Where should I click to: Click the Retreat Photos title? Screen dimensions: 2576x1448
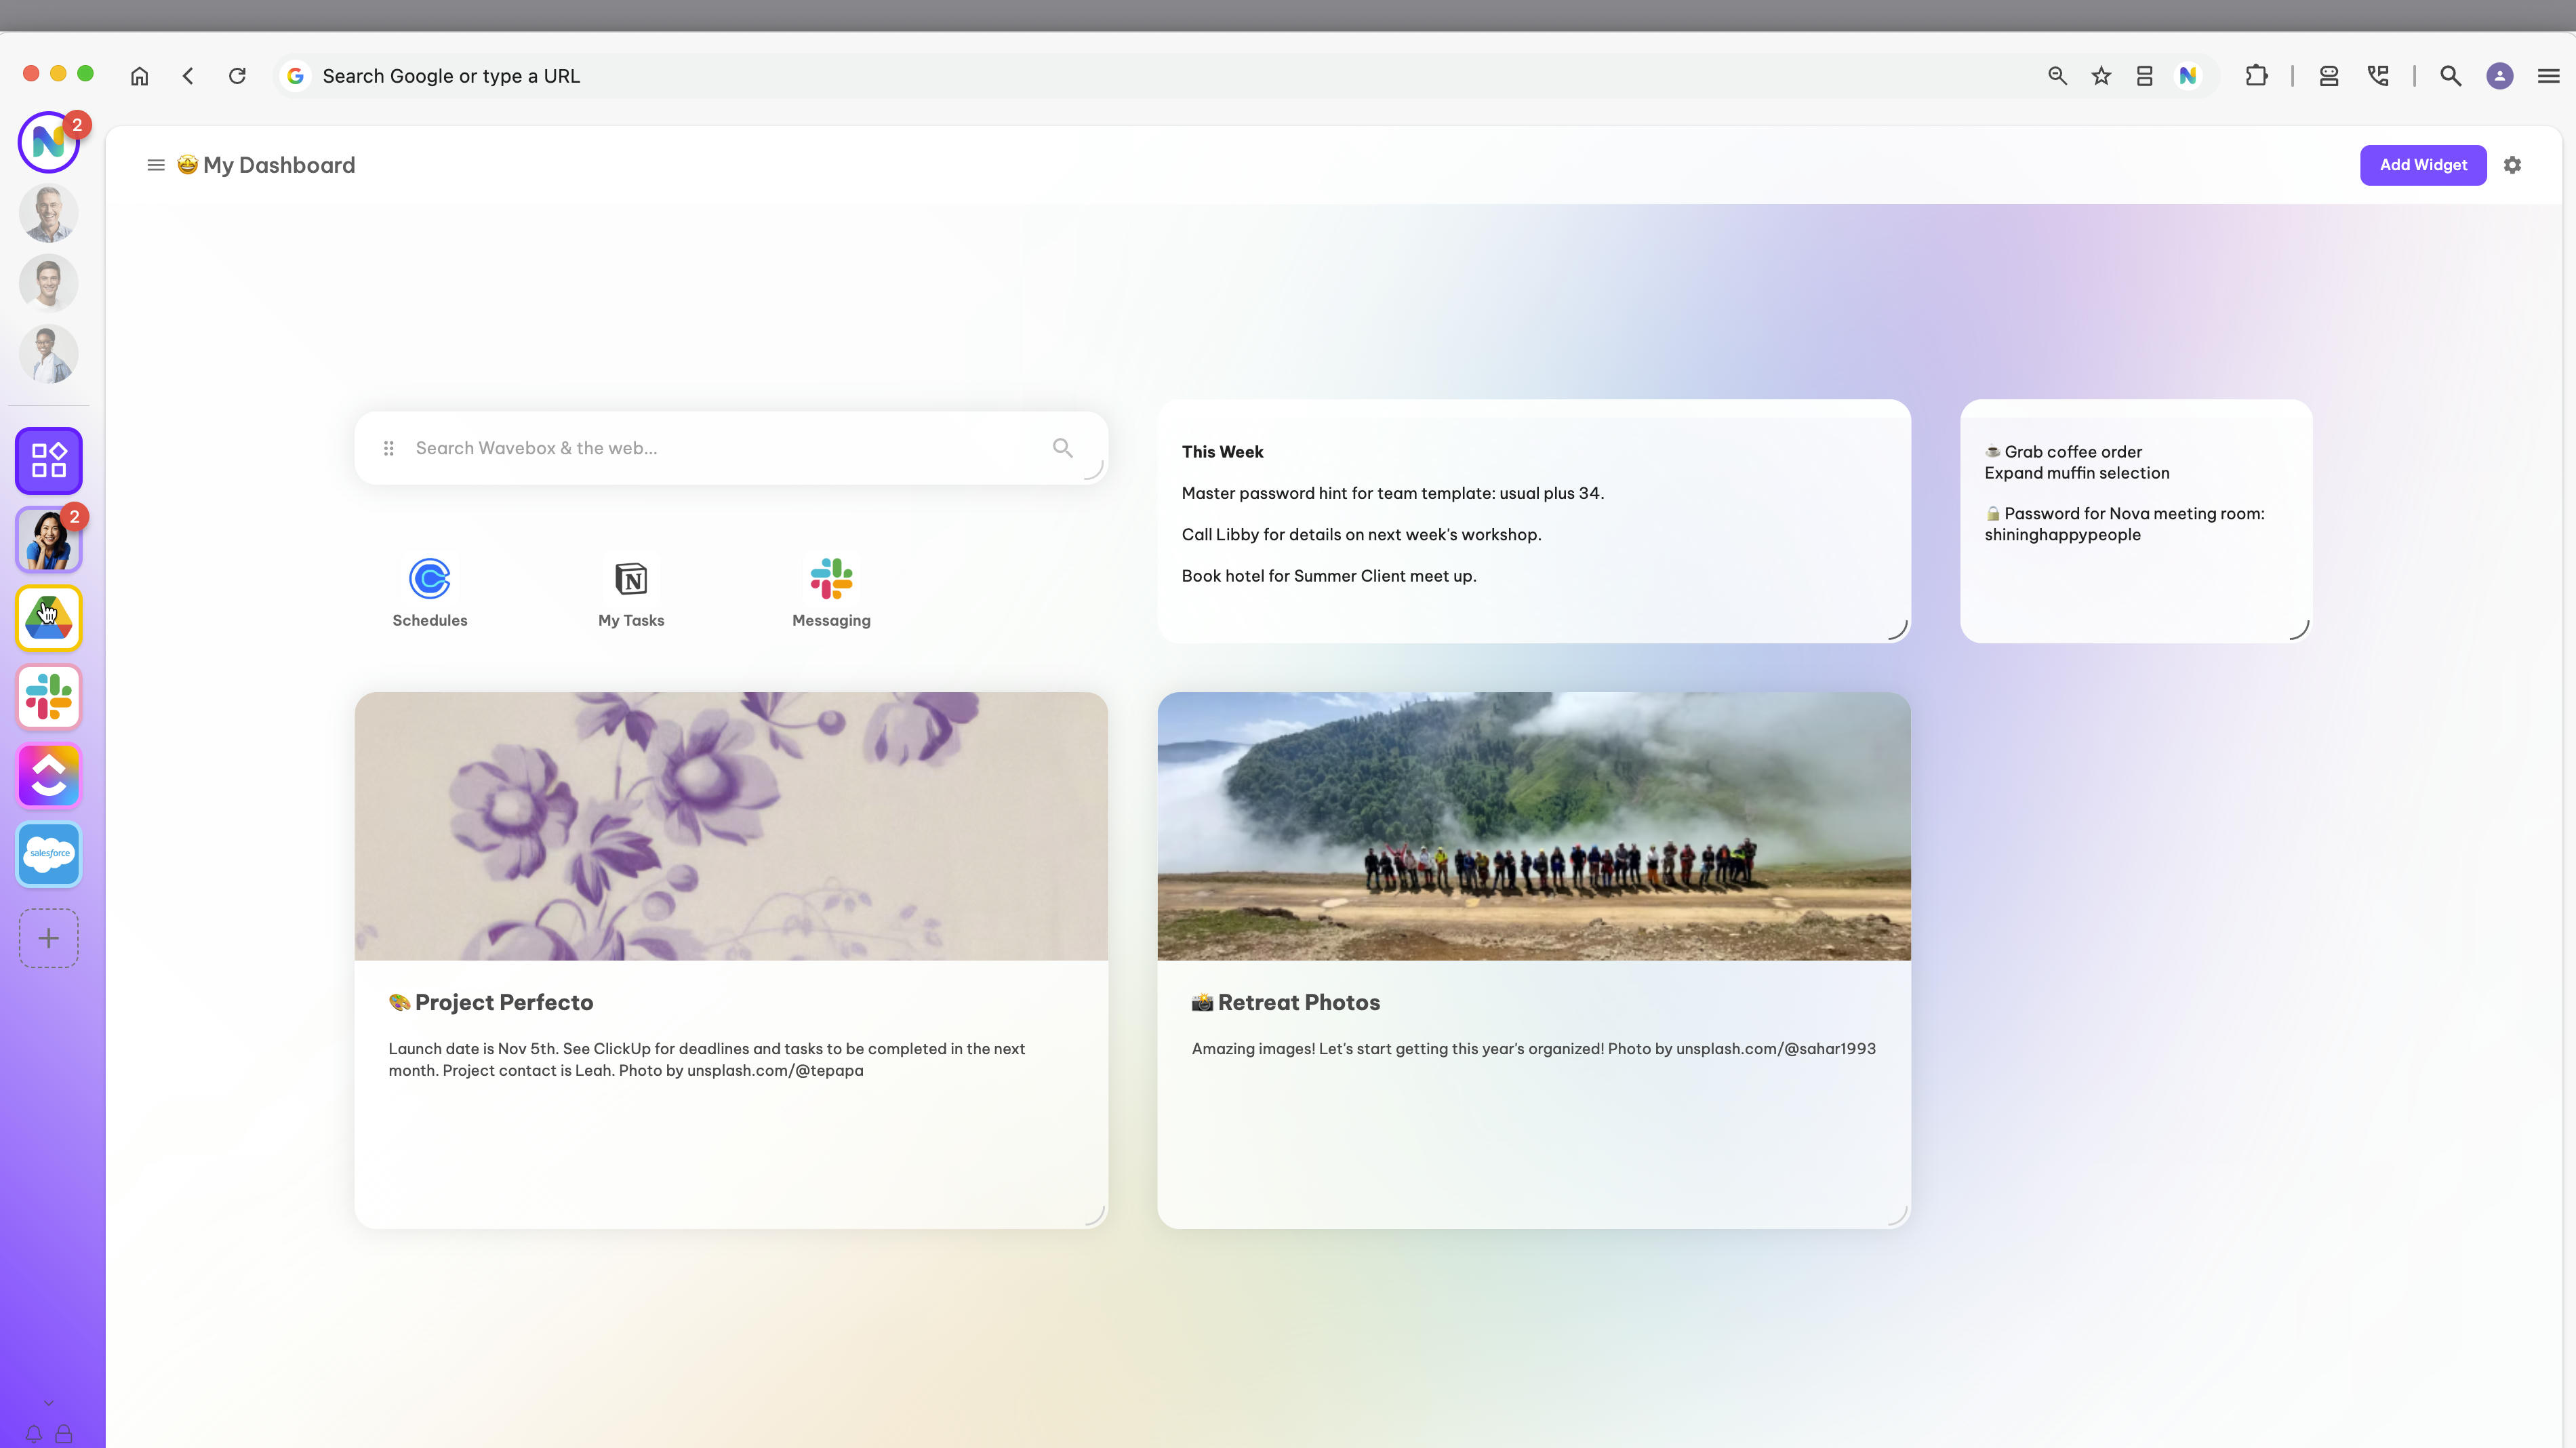tap(1286, 1002)
